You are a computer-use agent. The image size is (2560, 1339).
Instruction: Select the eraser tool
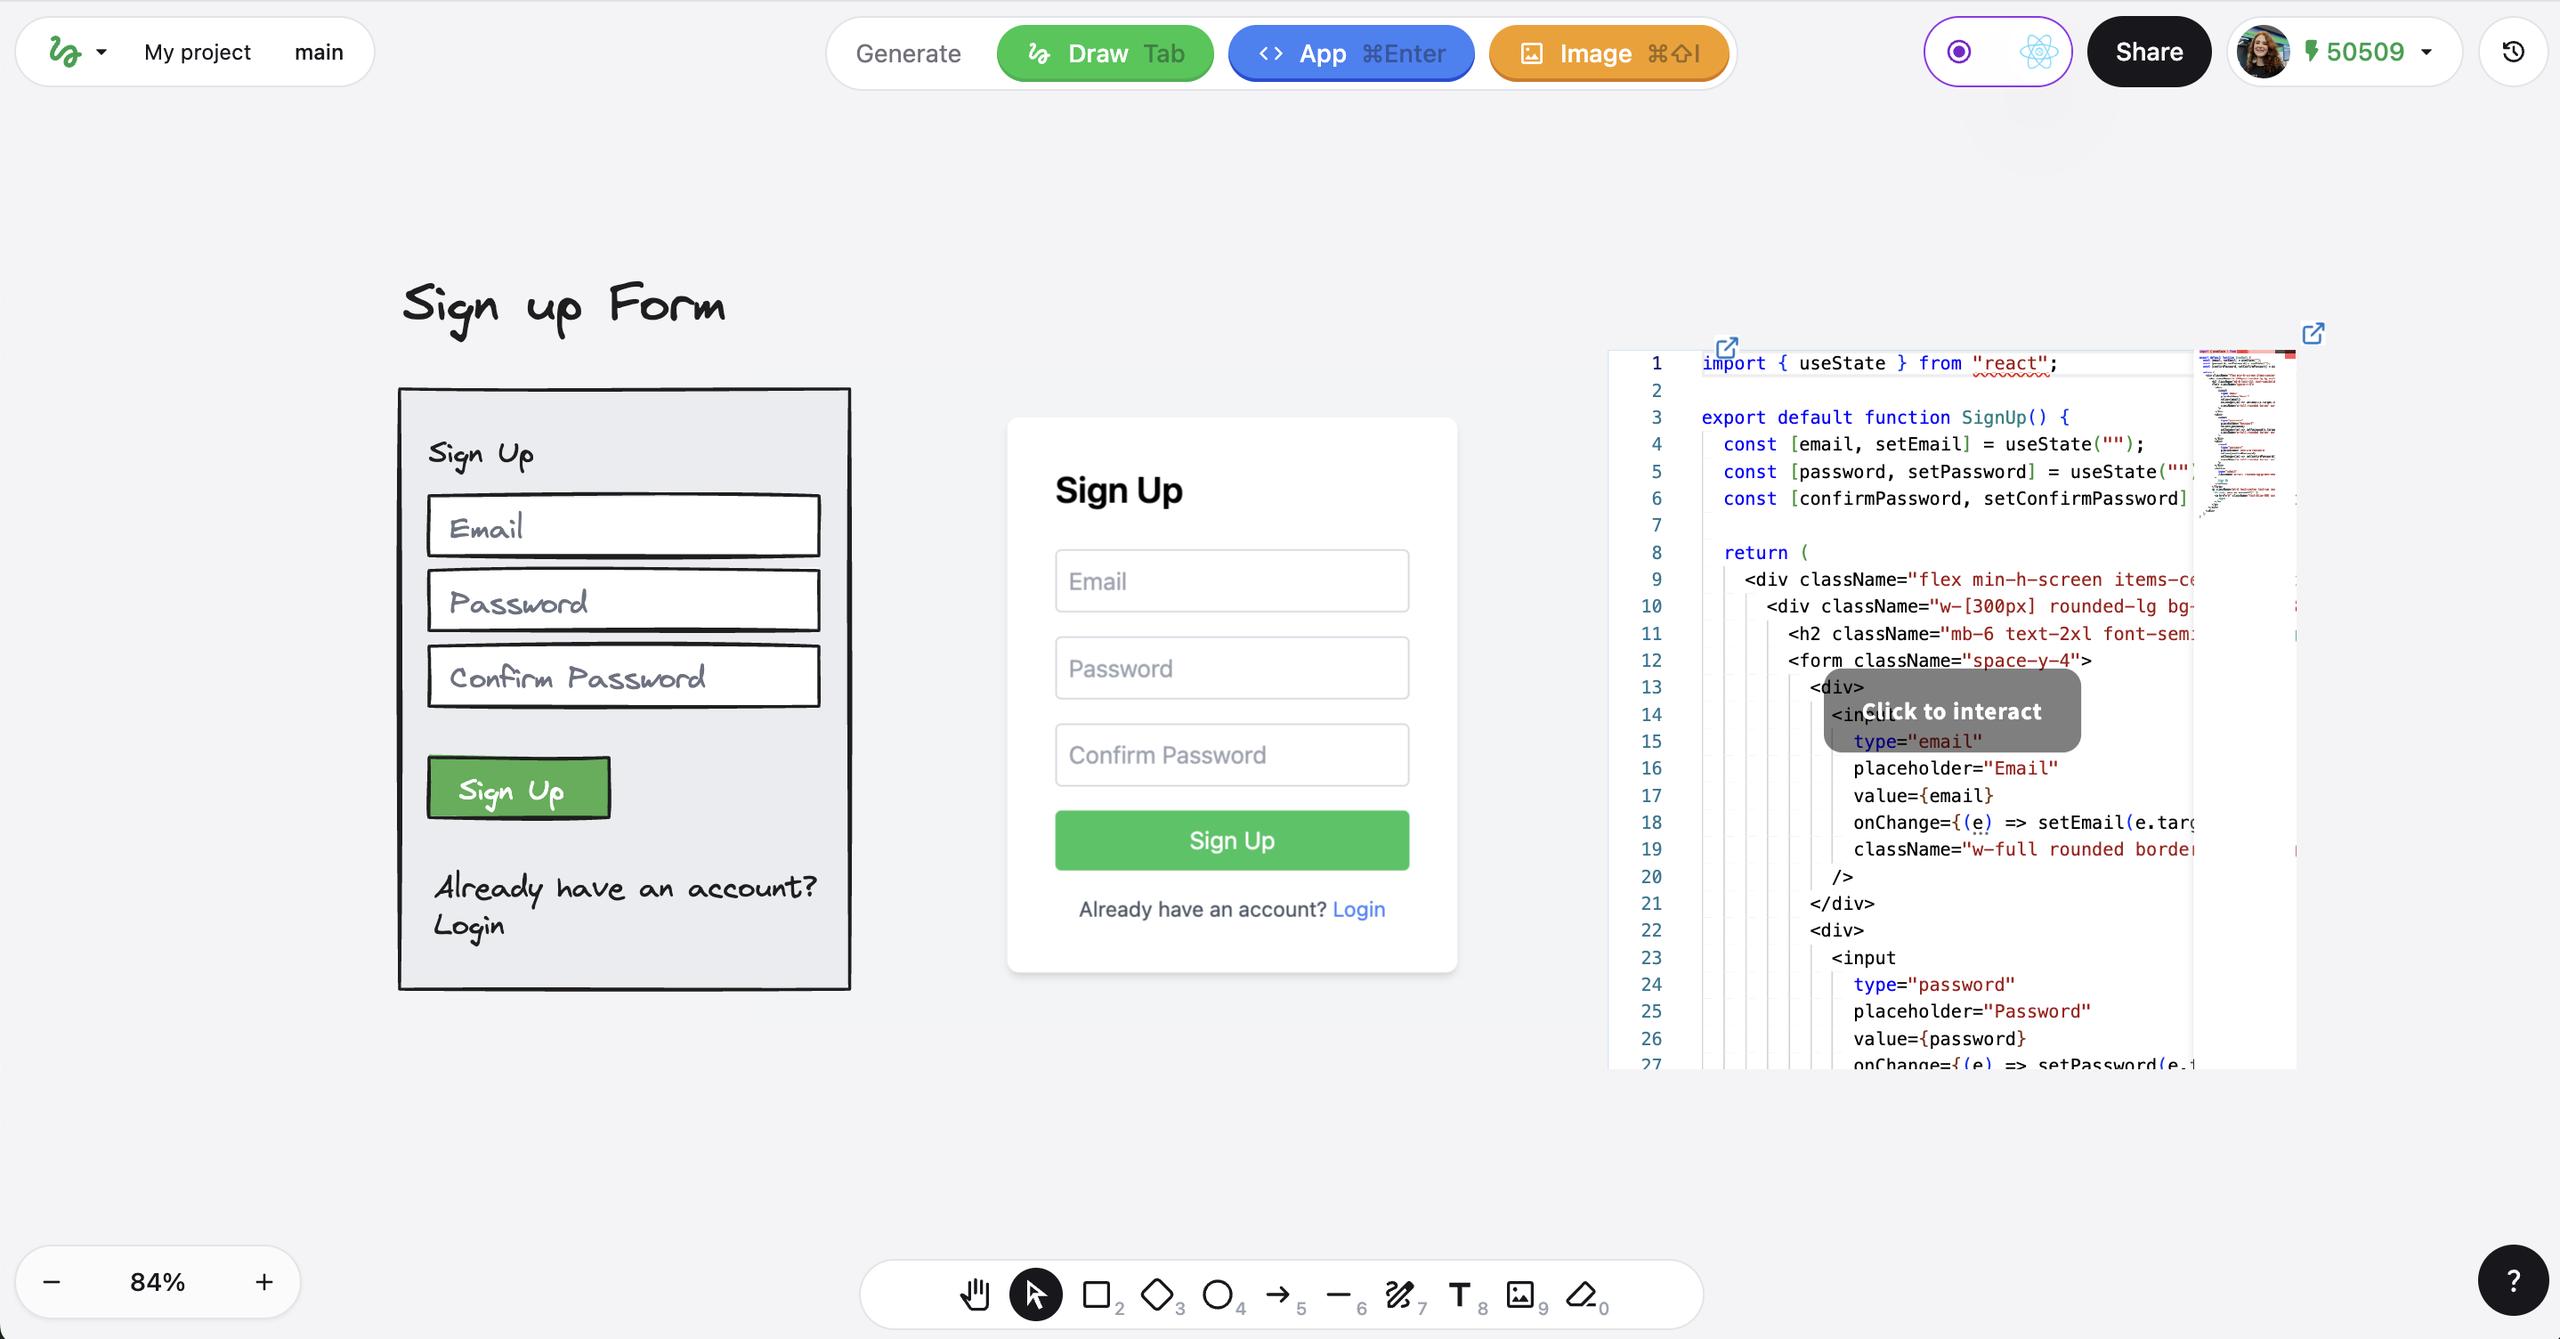(1581, 1294)
